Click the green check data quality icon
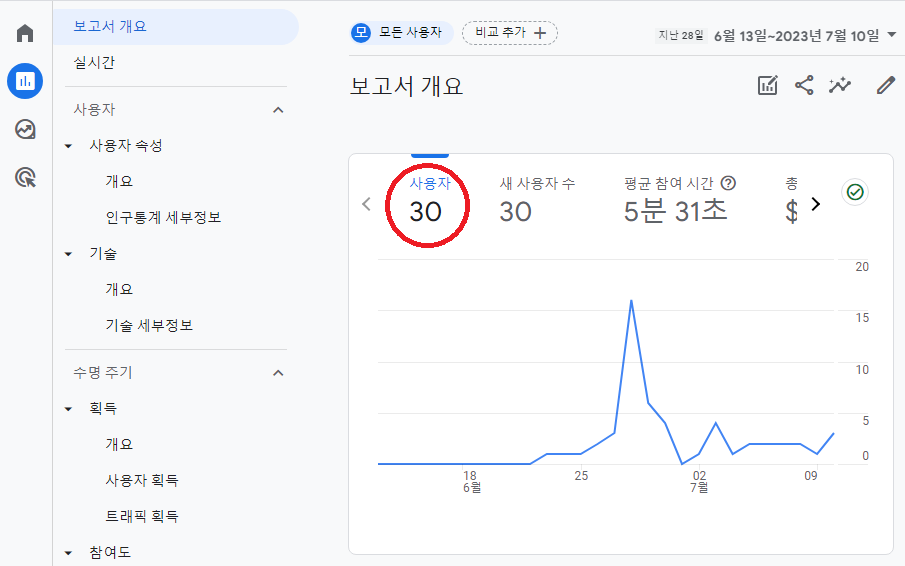This screenshot has height=566, width=905. coord(855,192)
